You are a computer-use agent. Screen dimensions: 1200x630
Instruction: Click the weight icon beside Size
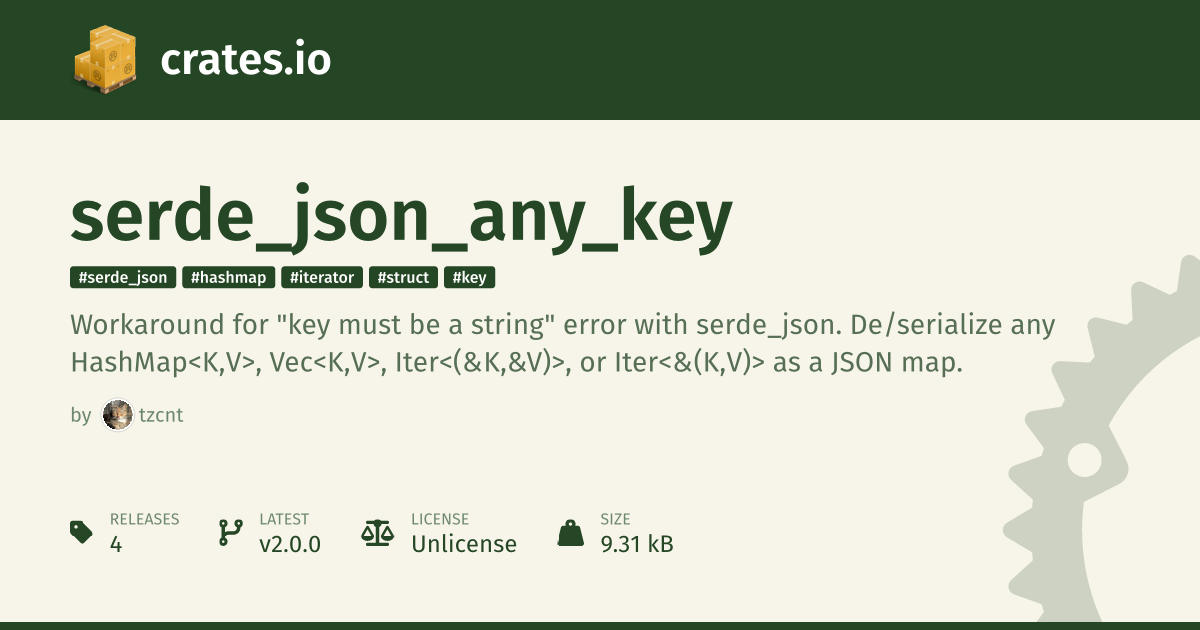click(571, 532)
